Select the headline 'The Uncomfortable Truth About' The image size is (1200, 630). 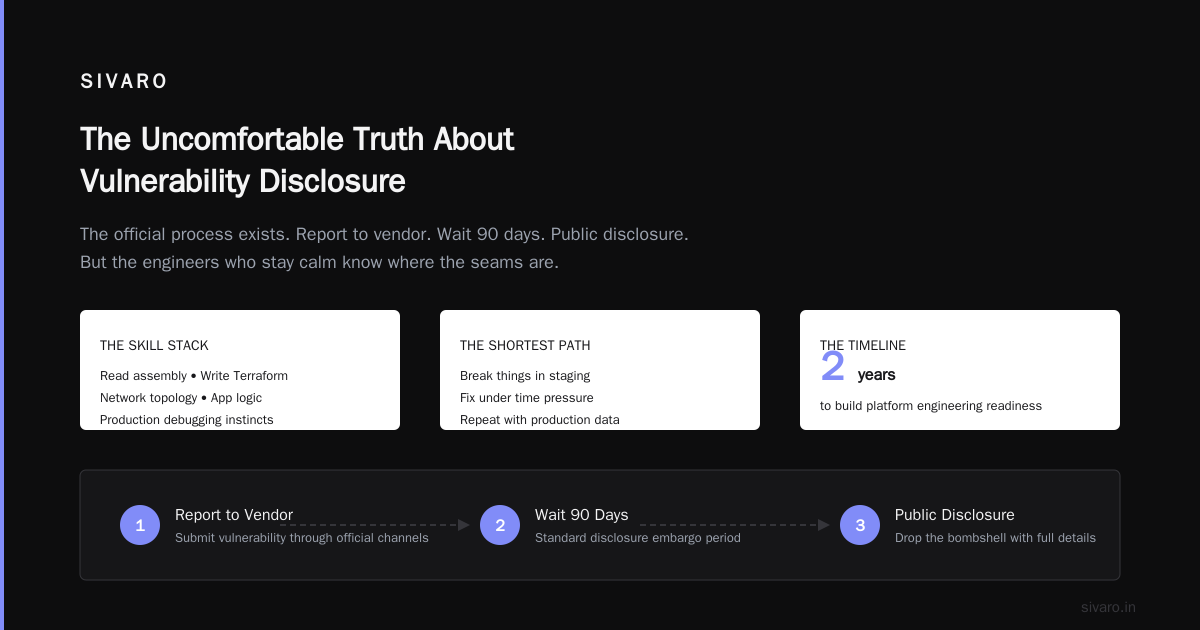tap(297, 139)
